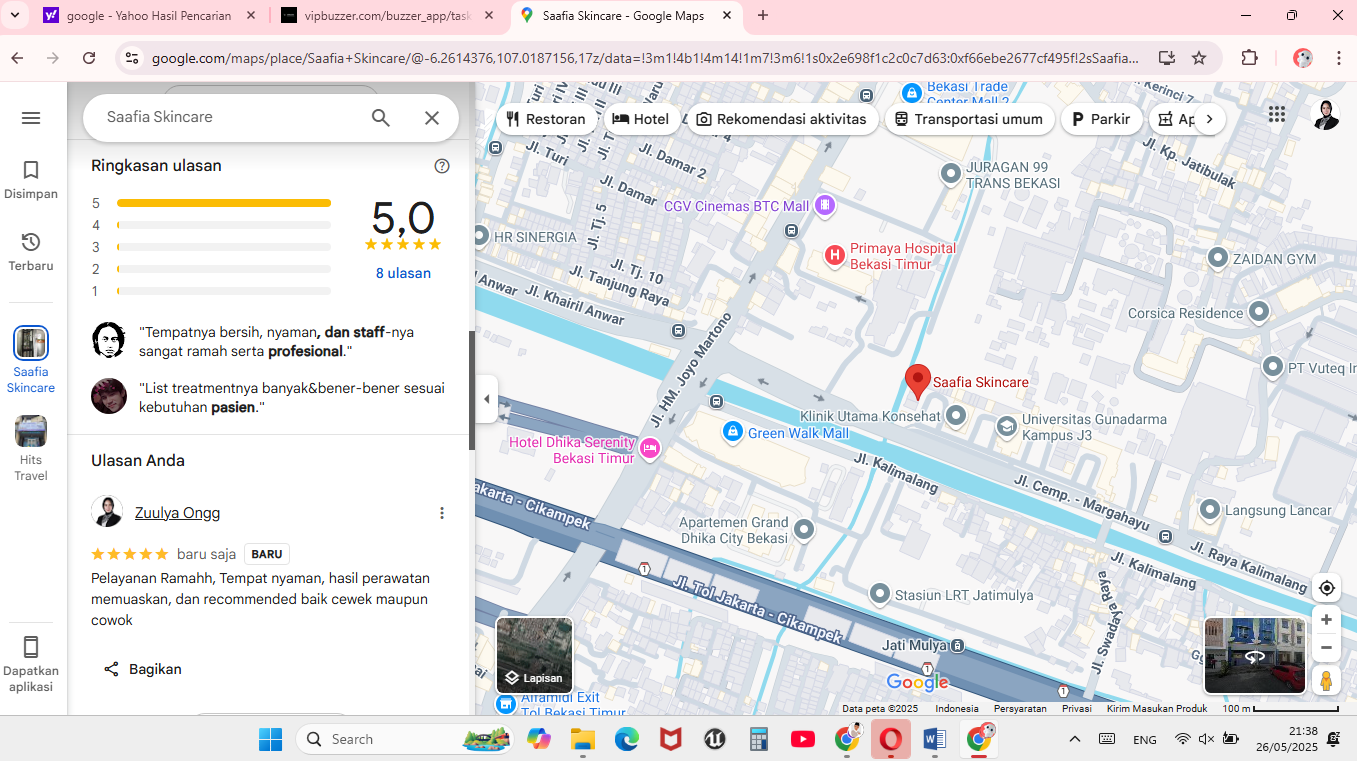1357x761 pixels.
Task: Open Terbaru recent history
Action: coord(31,252)
